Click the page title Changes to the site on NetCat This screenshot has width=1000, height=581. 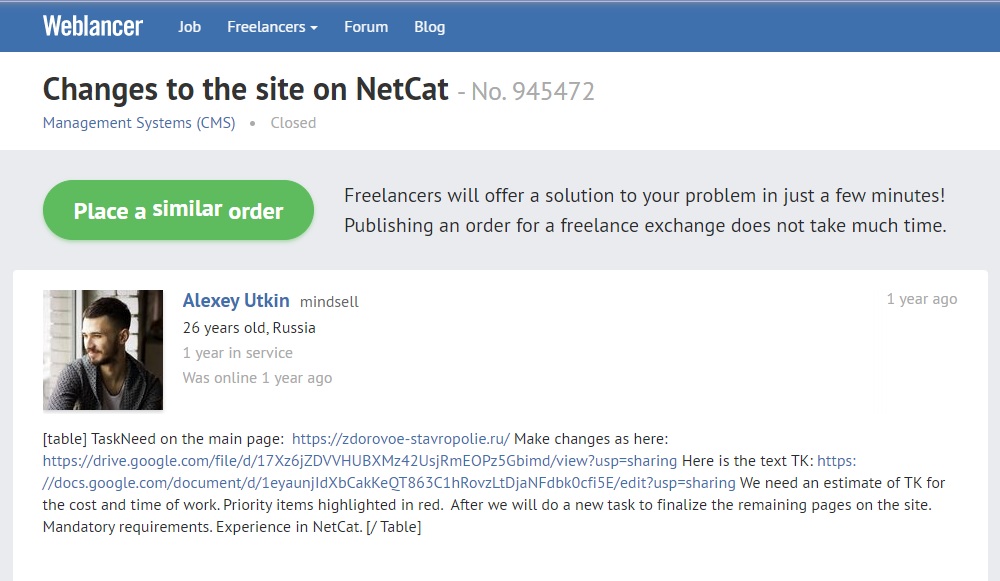click(x=246, y=89)
